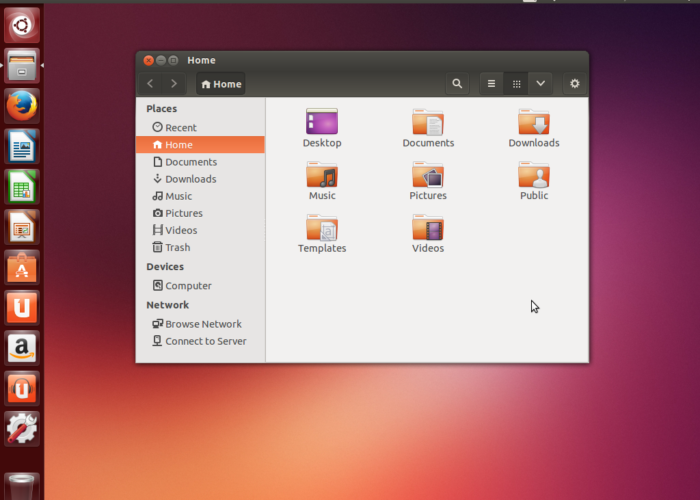700x500 pixels.
Task: Click the Home path bar button
Action: 221,84
